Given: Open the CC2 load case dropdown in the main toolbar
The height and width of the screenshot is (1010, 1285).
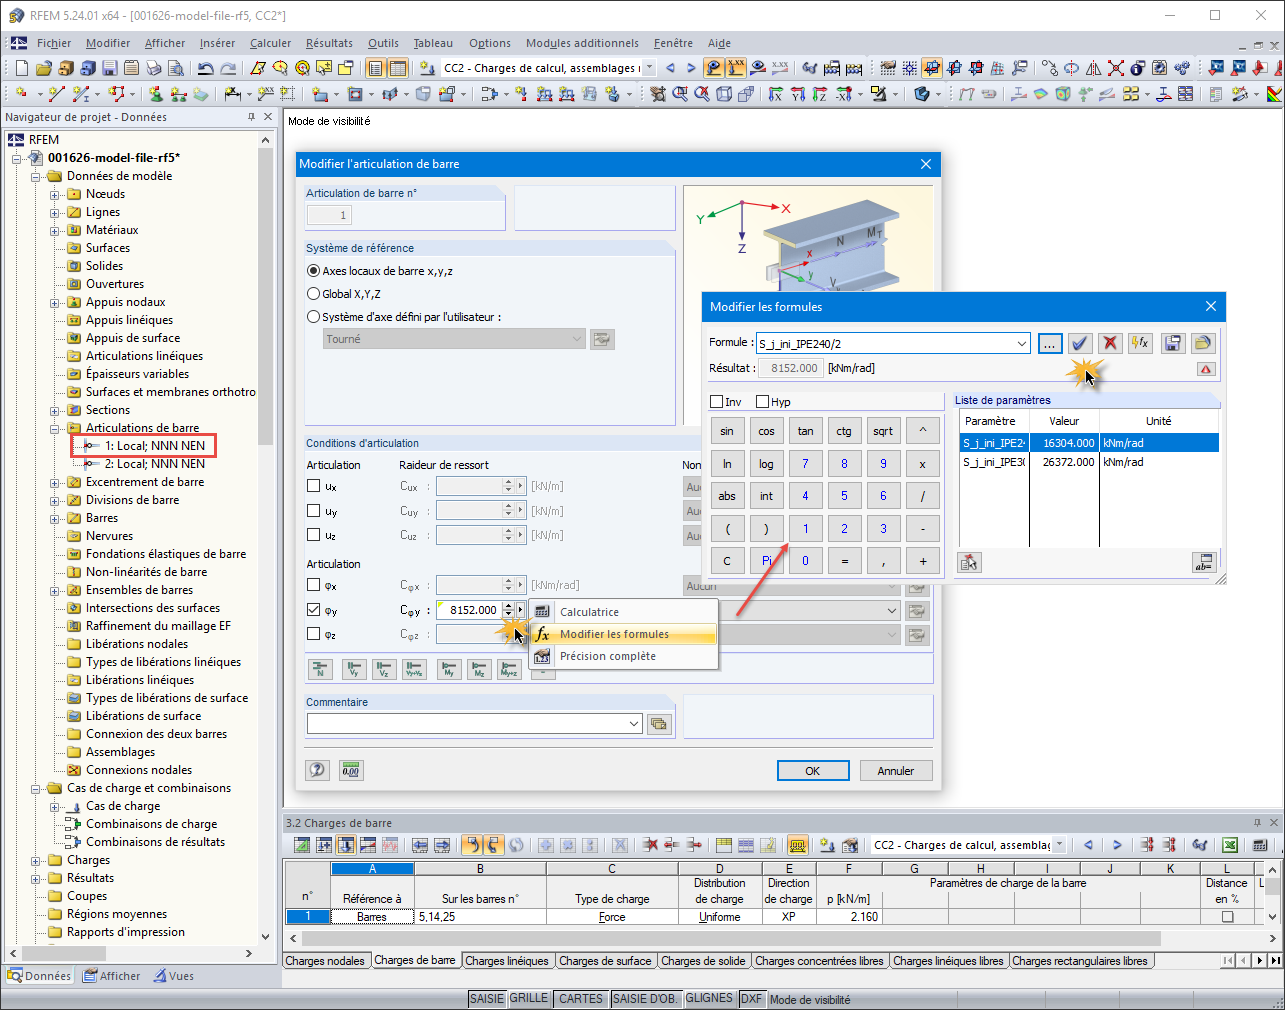Looking at the screenshot, I should coord(649,68).
